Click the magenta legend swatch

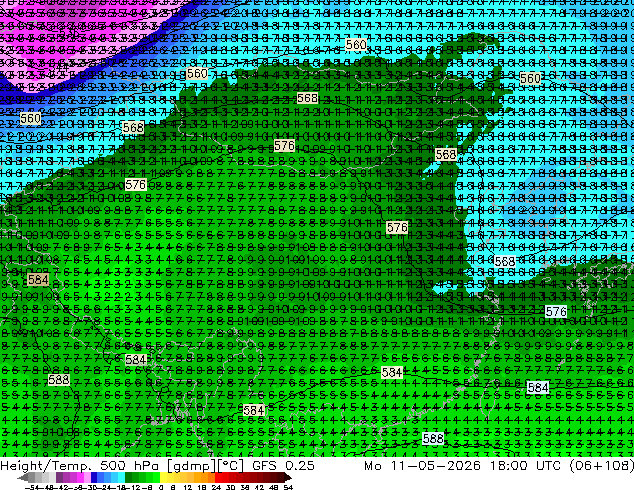click(80, 477)
